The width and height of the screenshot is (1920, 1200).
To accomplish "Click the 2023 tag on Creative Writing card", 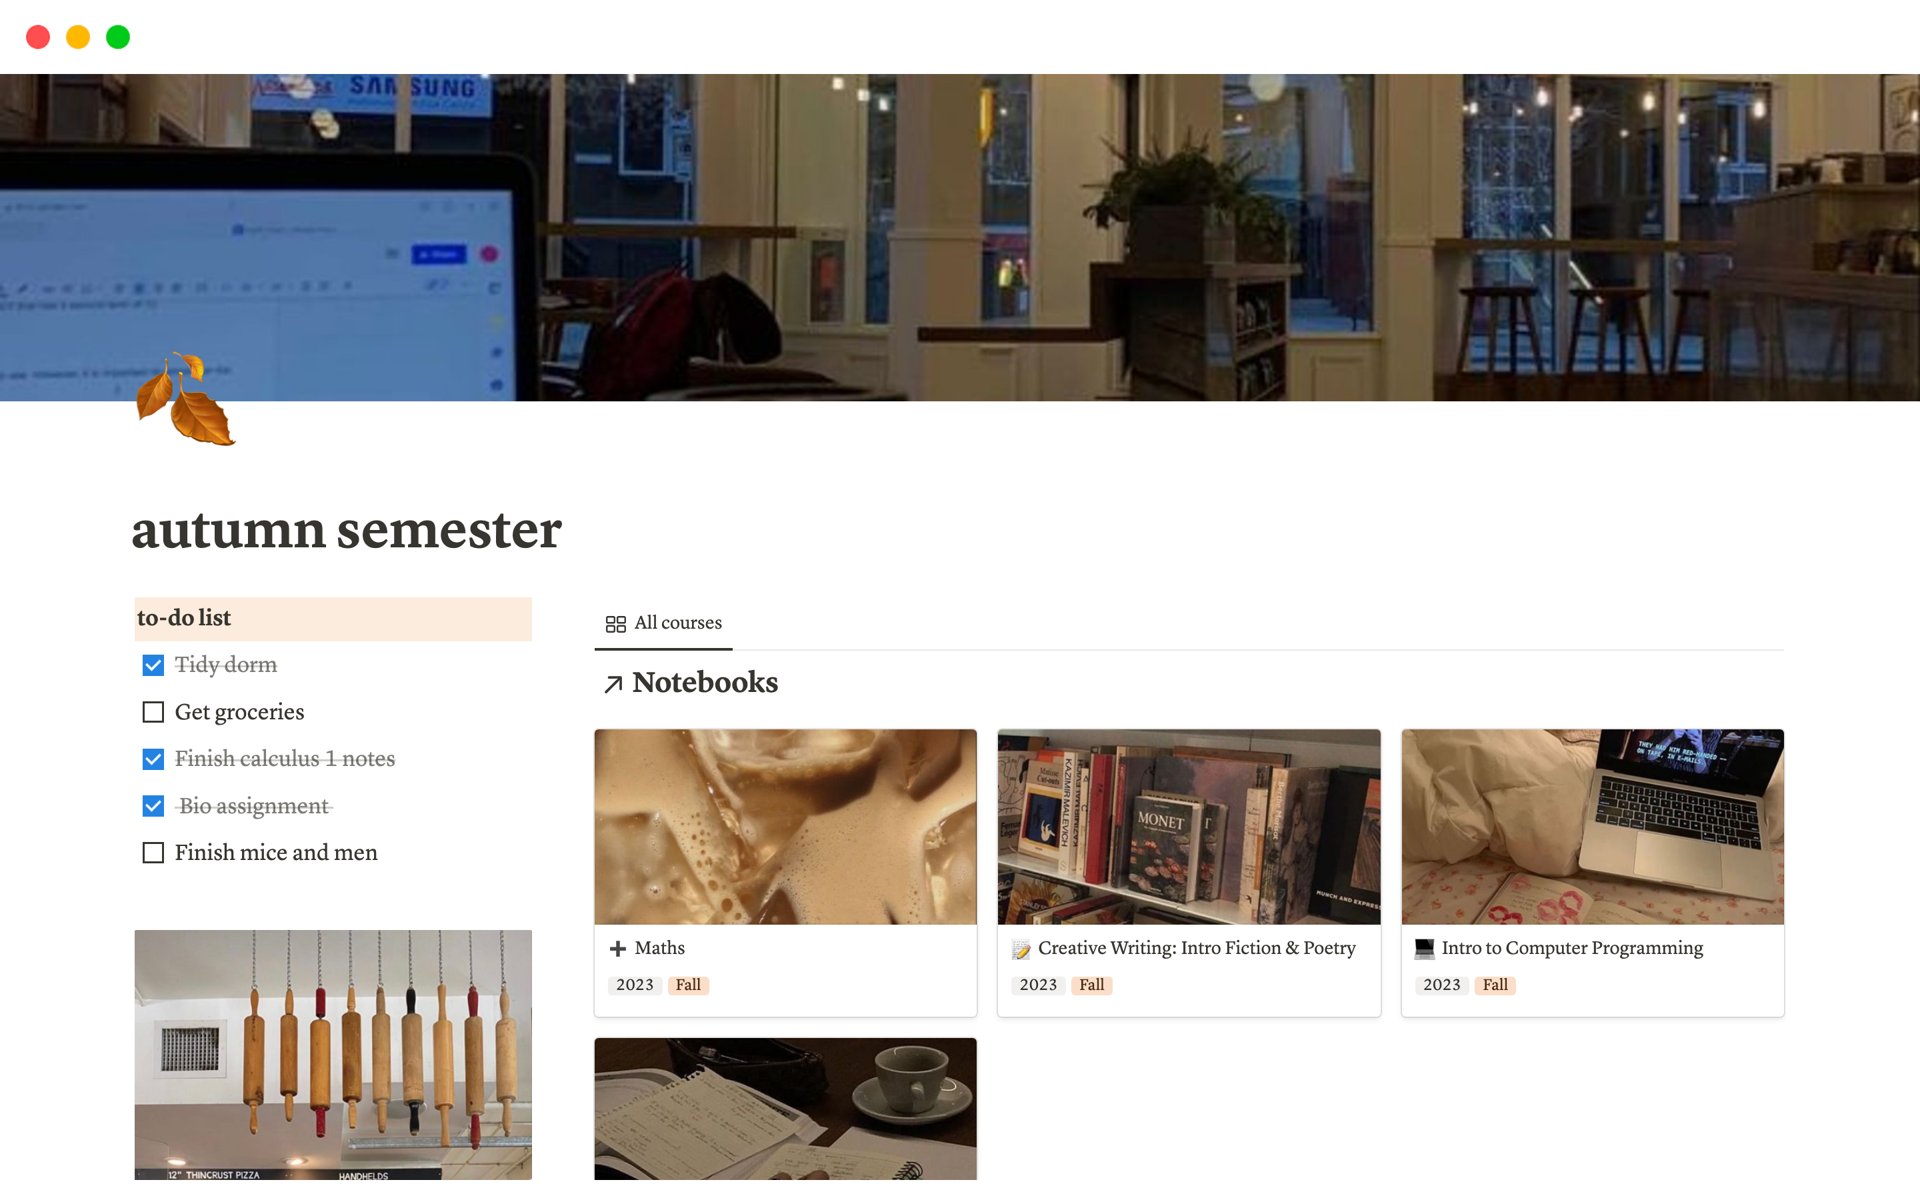I will pos(1038,985).
